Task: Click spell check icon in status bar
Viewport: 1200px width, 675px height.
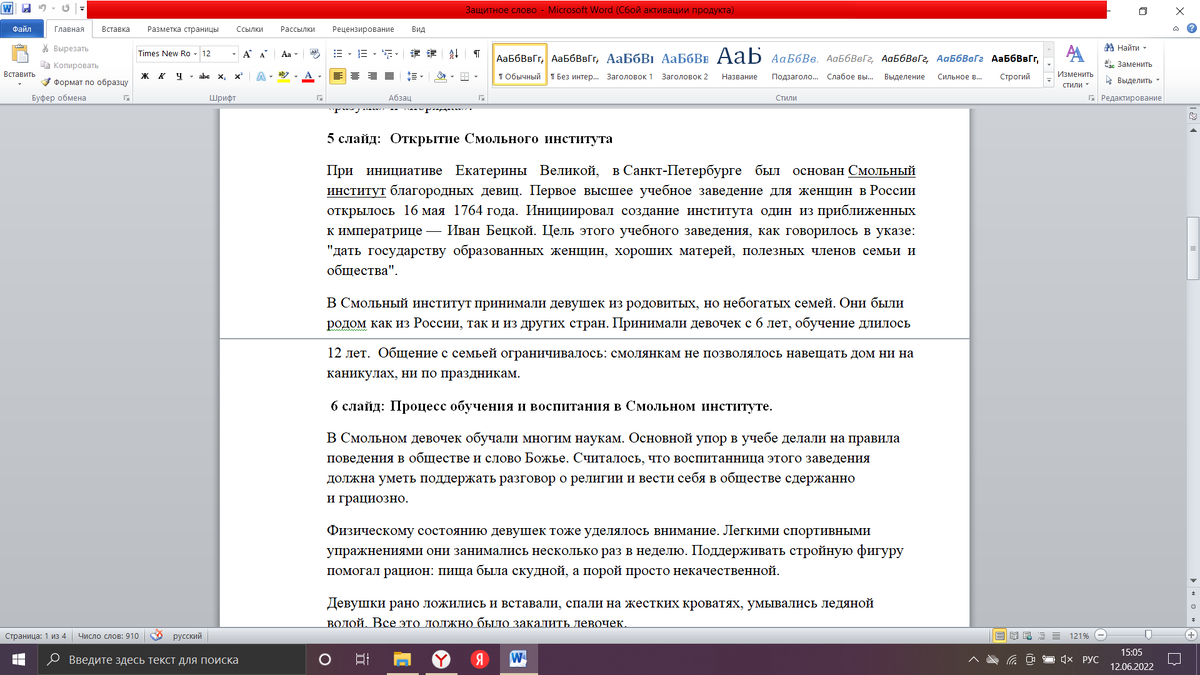Action: 156,636
